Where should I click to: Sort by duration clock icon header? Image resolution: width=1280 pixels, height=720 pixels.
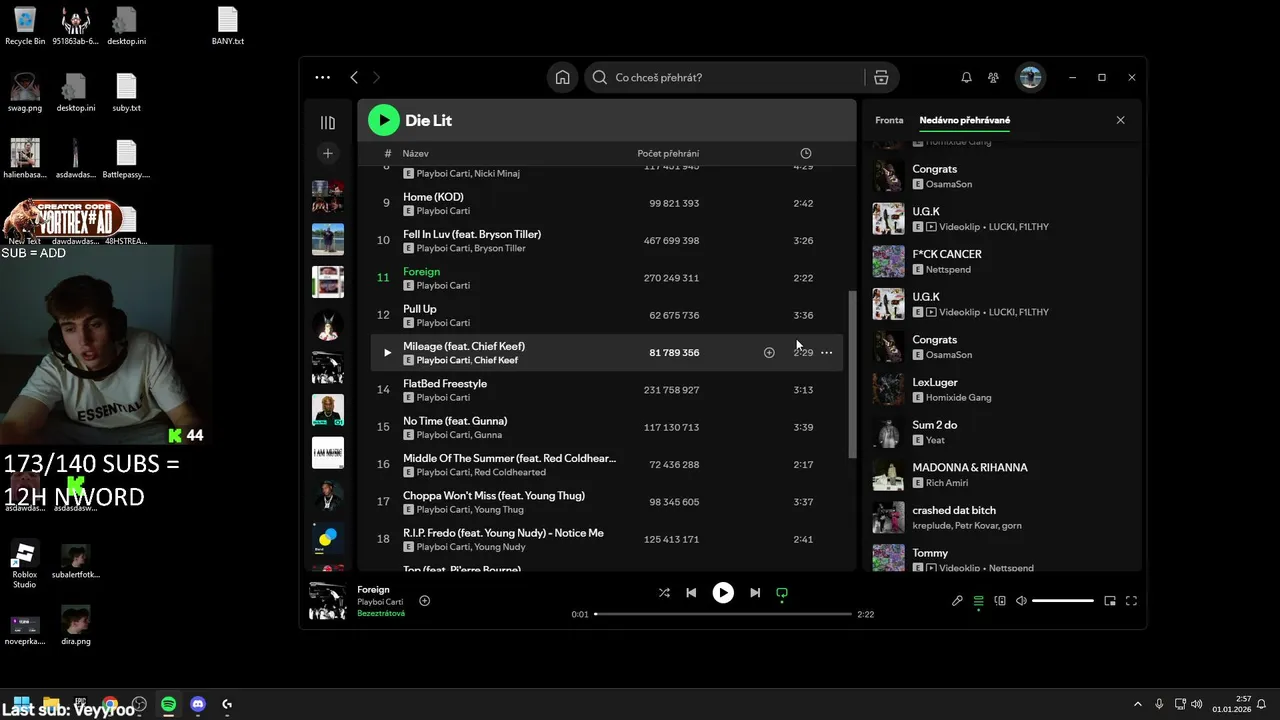(x=806, y=153)
